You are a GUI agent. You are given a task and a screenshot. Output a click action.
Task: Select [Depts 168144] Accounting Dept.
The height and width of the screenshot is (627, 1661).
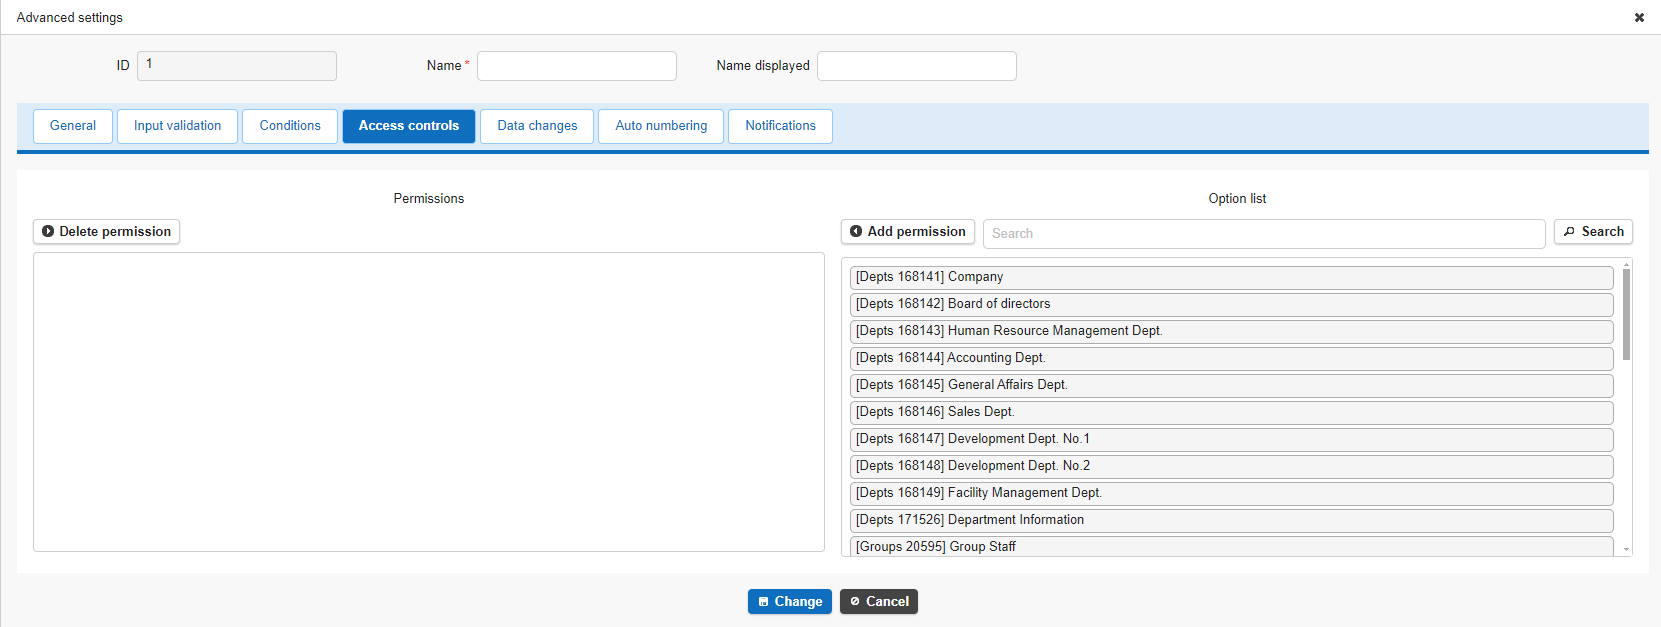(1231, 358)
